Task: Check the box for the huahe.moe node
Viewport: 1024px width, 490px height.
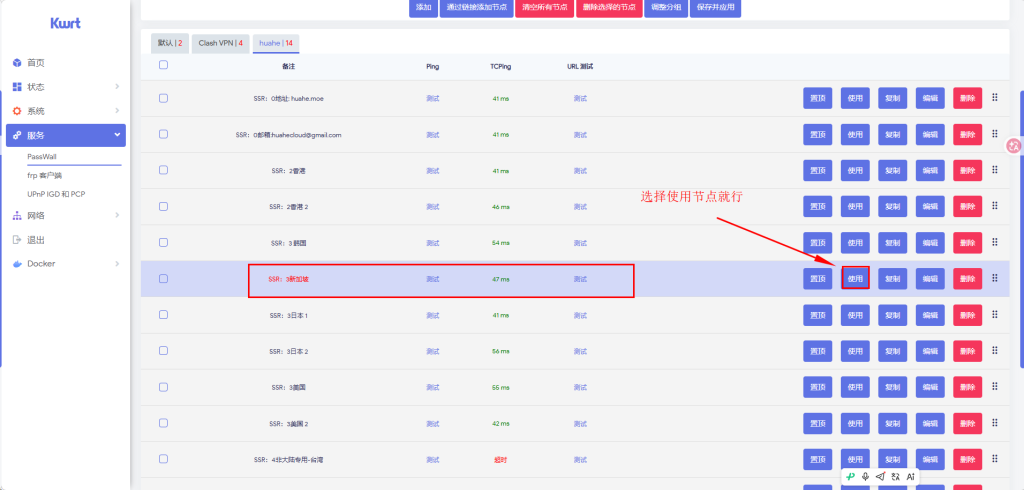Action: pos(163,98)
